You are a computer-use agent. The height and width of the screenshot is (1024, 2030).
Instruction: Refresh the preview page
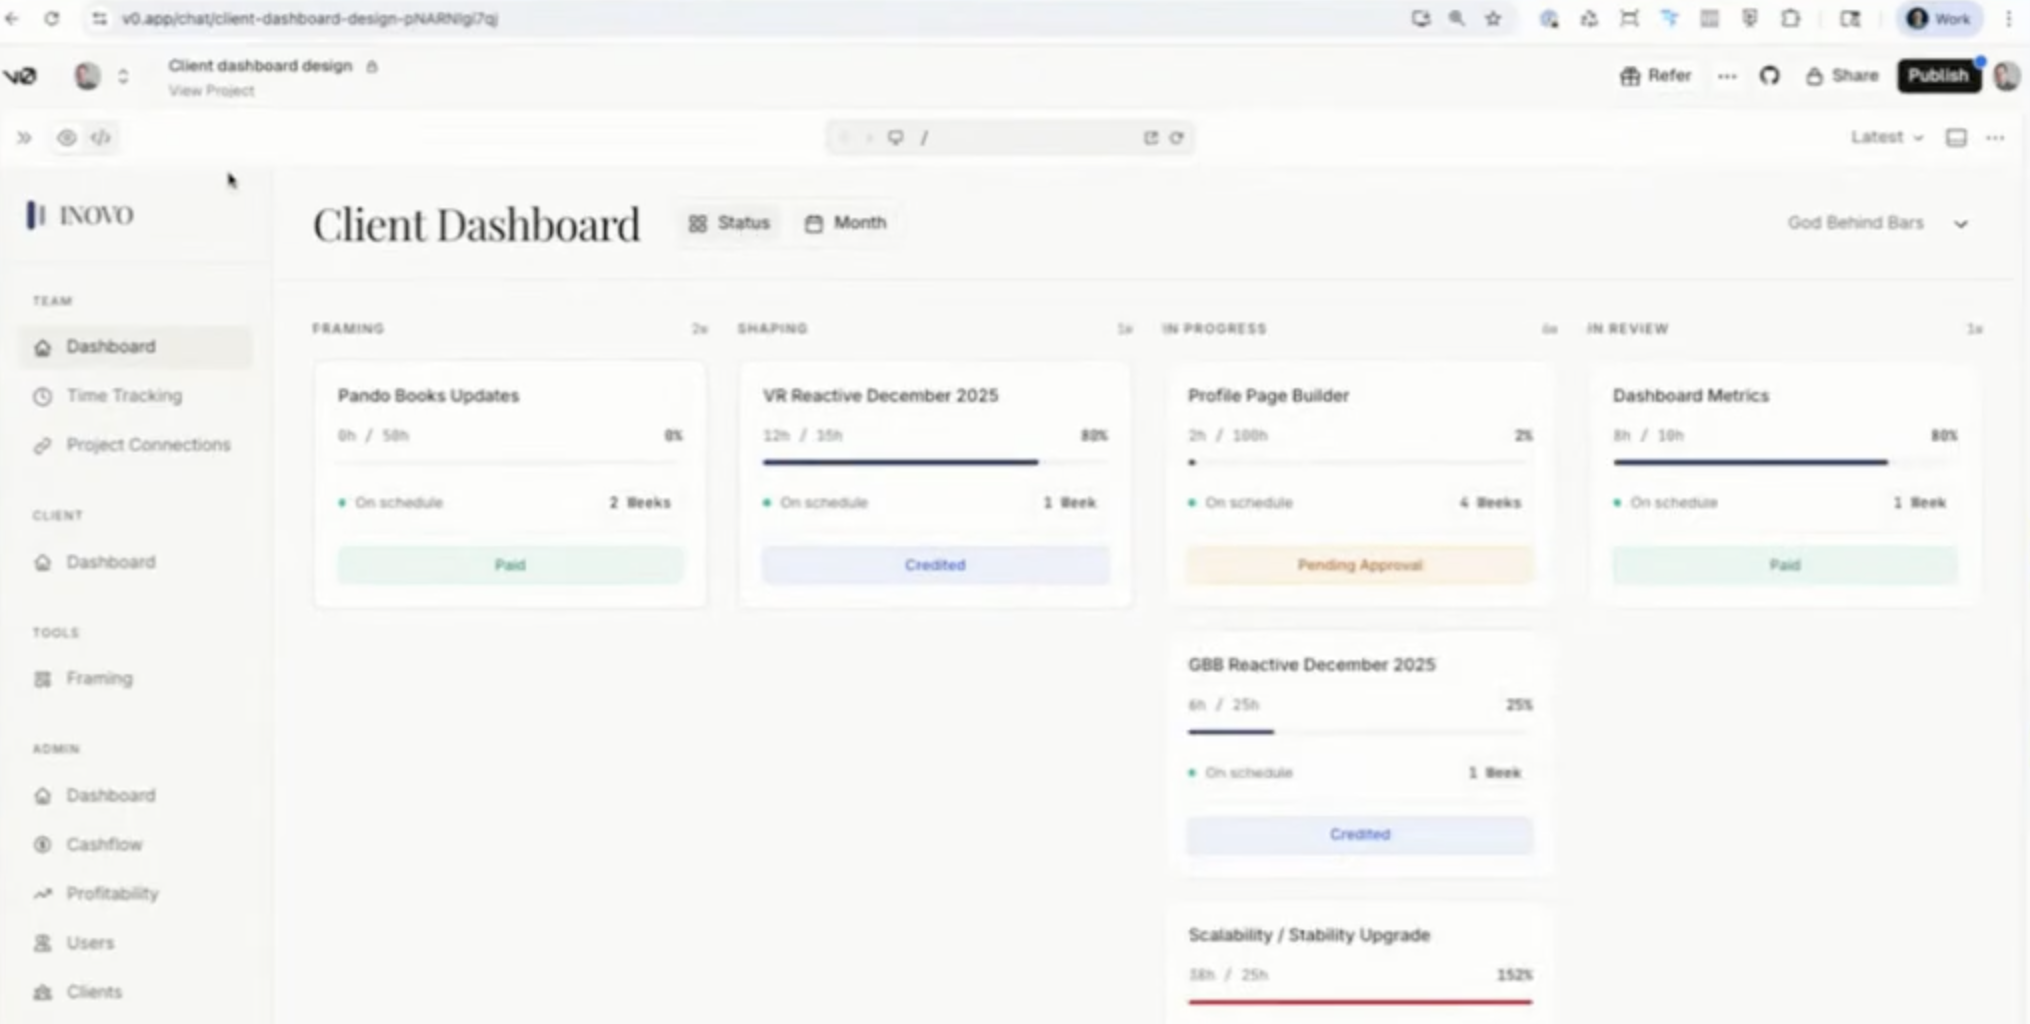click(1177, 138)
